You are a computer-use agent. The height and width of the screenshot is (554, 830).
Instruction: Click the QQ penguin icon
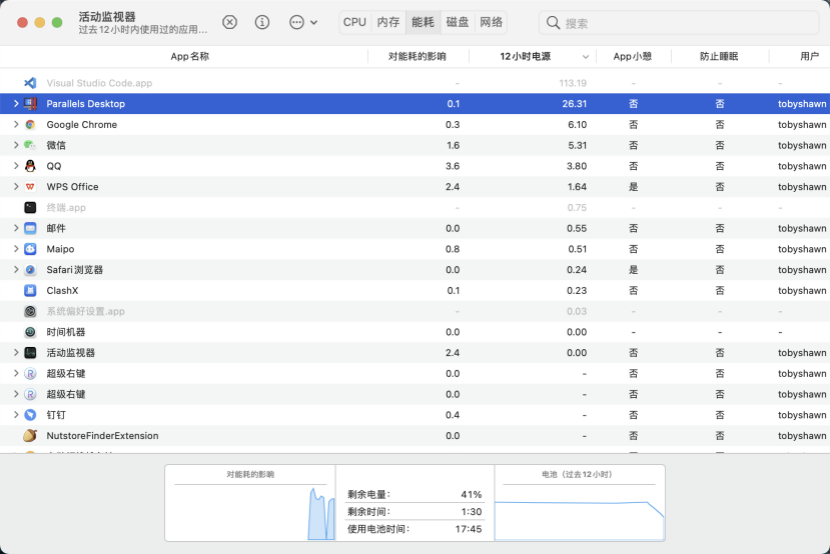(30, 166)
